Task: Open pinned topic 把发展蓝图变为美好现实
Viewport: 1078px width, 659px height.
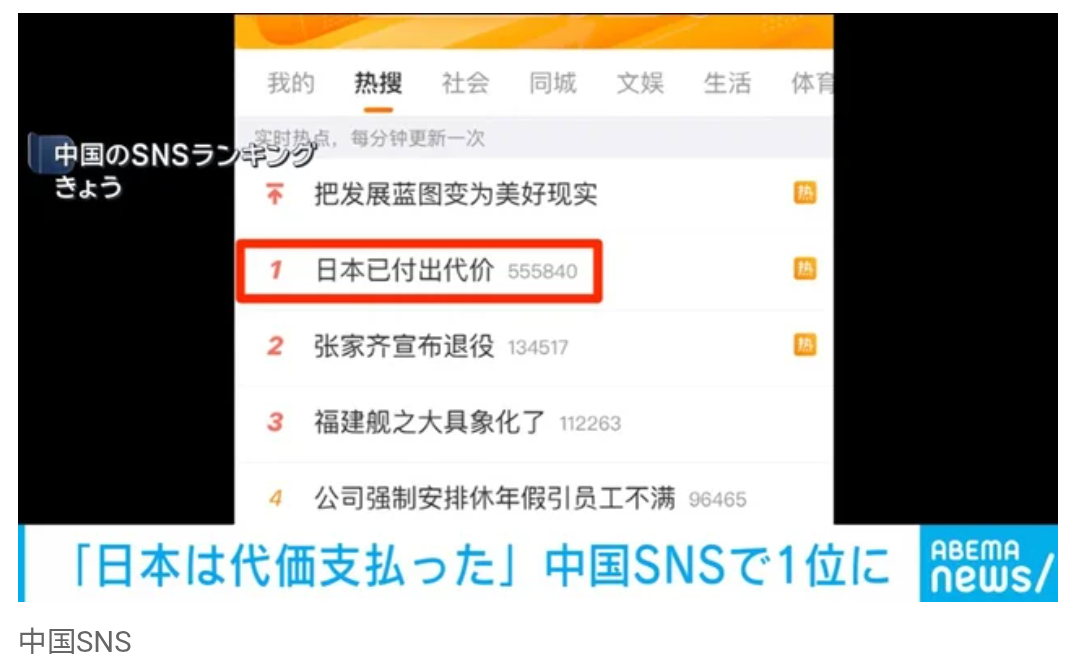Action: (x=456, y=194)
